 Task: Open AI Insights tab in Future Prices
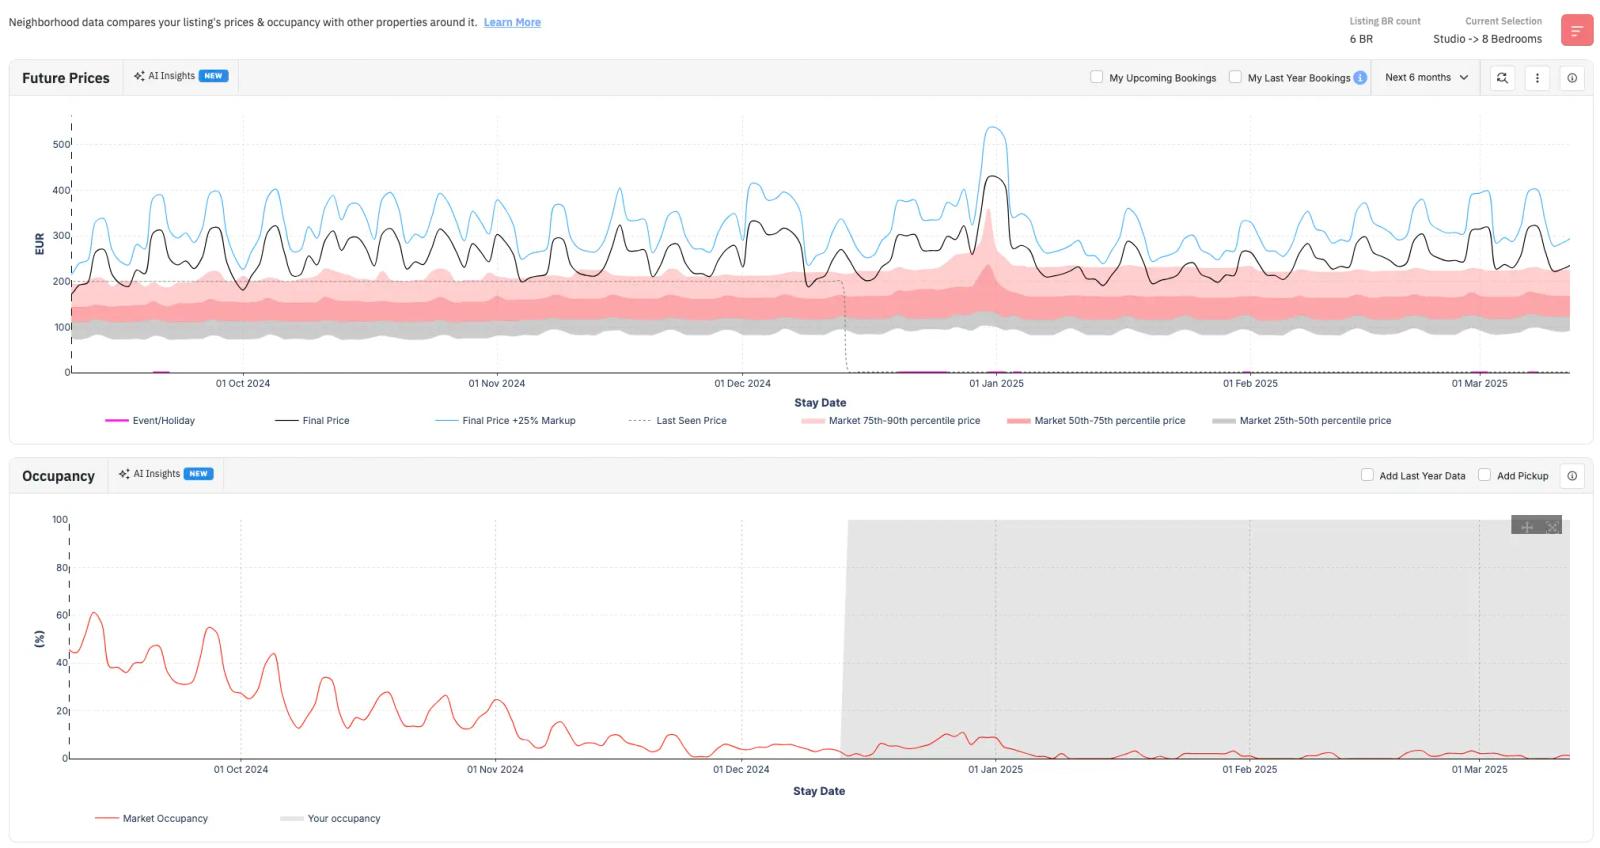click(181, 76)
